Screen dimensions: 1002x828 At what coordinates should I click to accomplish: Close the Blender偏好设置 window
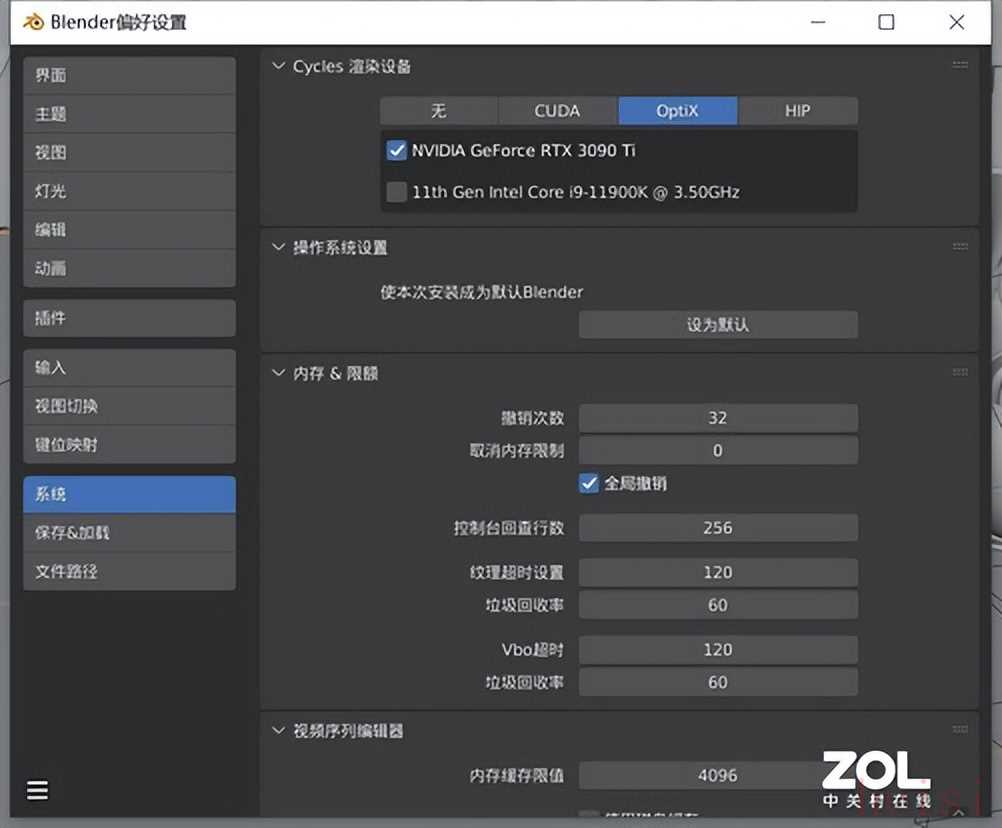tap(957, 22)
